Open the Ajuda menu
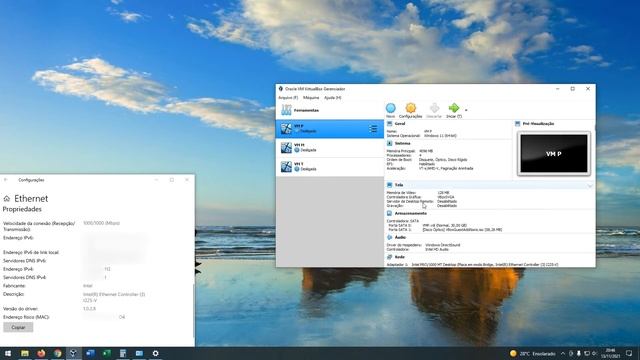The image size is (640, 360). pos(332,98)
